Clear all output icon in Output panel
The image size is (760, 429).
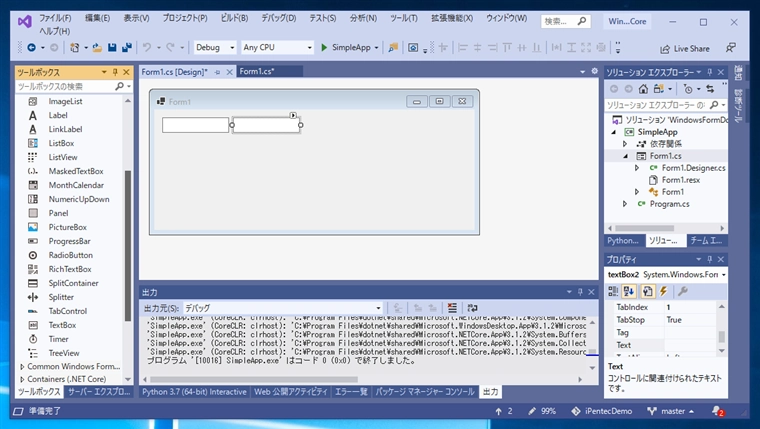click(x=452, y=308)
